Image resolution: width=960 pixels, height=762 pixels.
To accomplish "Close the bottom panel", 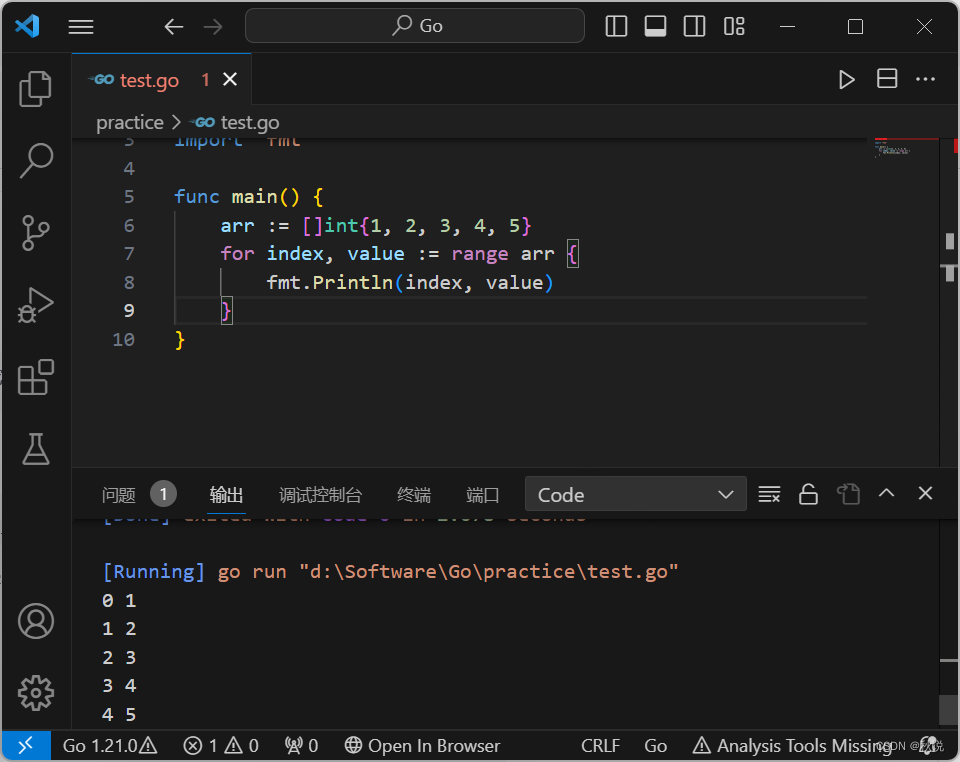I will [x=925, y=493].
